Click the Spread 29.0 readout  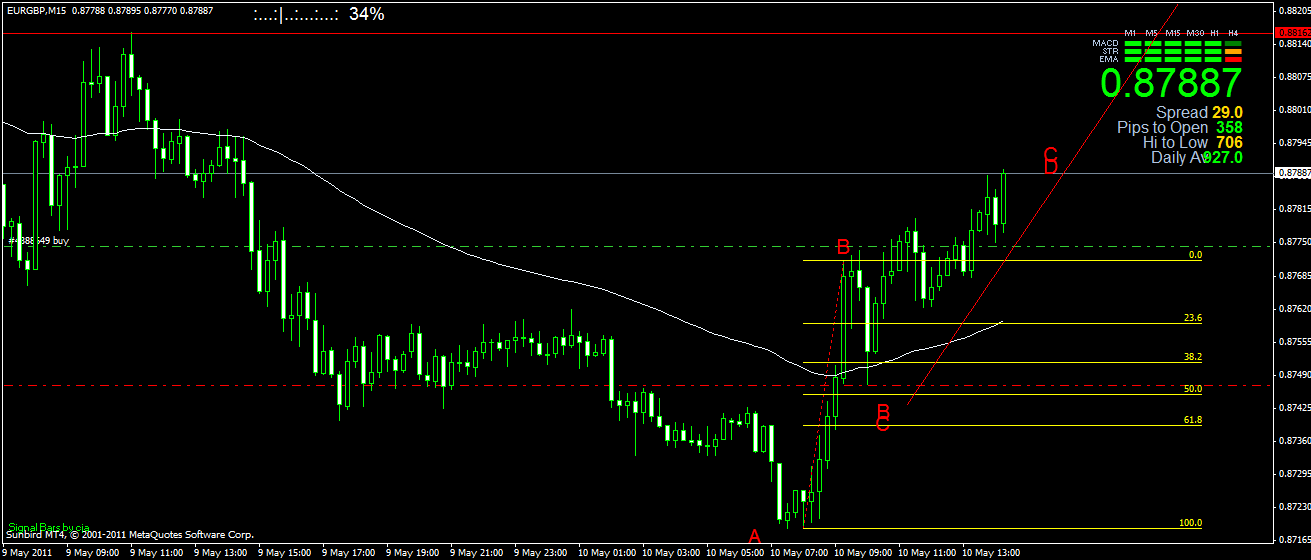coord(1199,113)
